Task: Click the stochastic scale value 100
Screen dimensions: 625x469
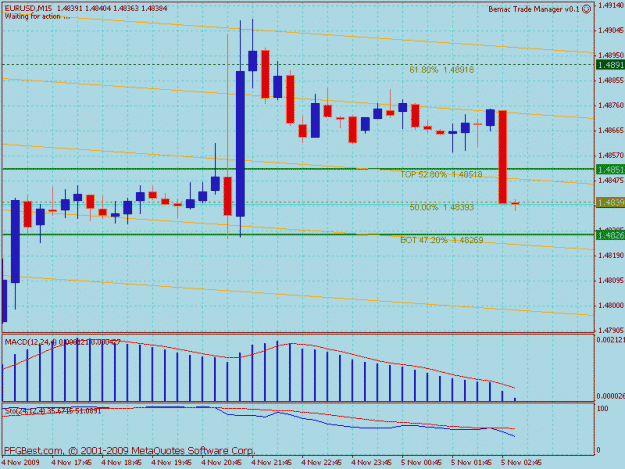Action: point(603,408)
